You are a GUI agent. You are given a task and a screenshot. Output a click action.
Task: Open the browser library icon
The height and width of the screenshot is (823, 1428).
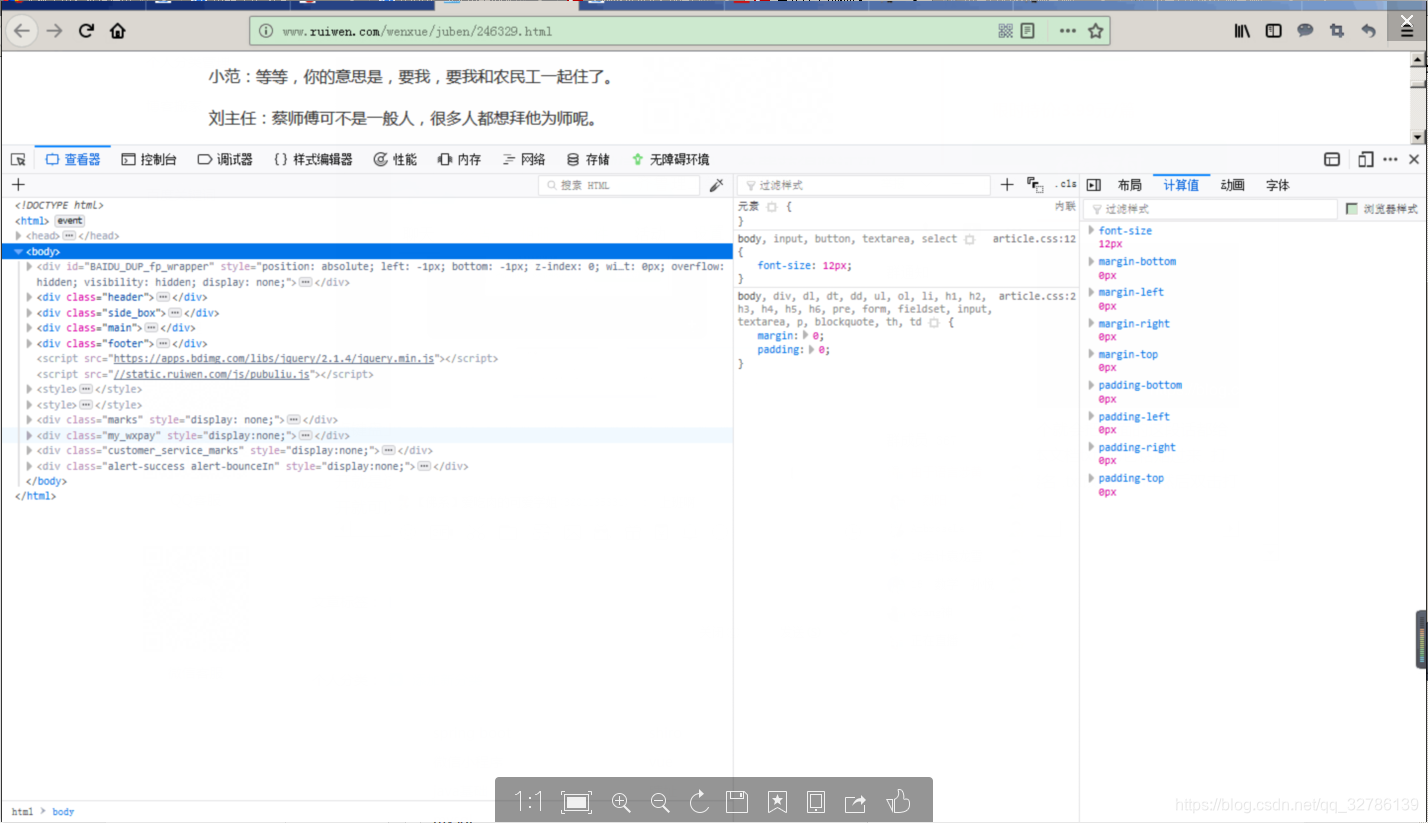(1242, 31)
